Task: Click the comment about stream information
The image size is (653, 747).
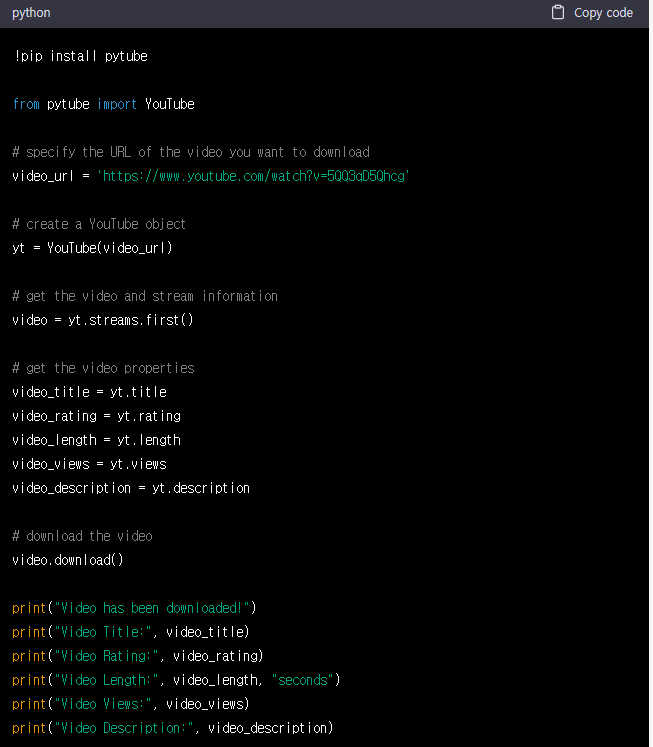Action: pyautogui.click(x=145, y=296)
